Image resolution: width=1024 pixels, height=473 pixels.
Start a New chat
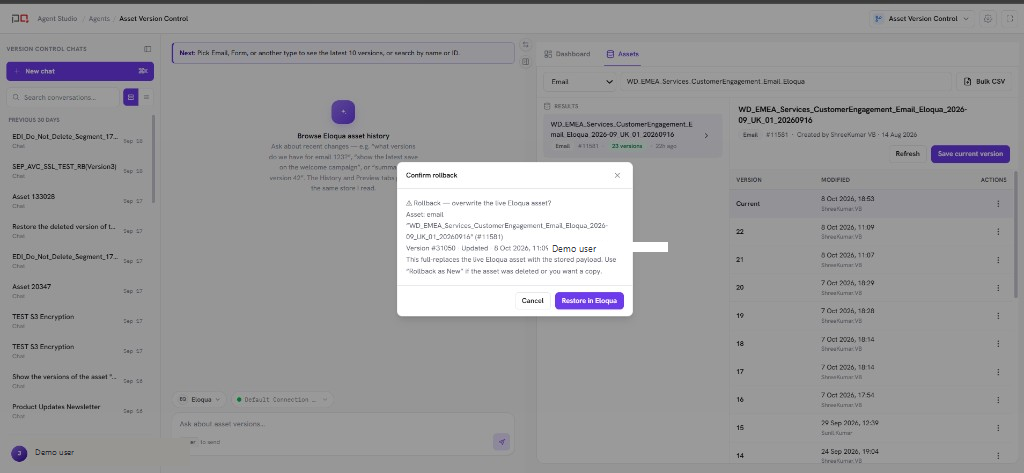pyautogui.click(x=80, y=71)
